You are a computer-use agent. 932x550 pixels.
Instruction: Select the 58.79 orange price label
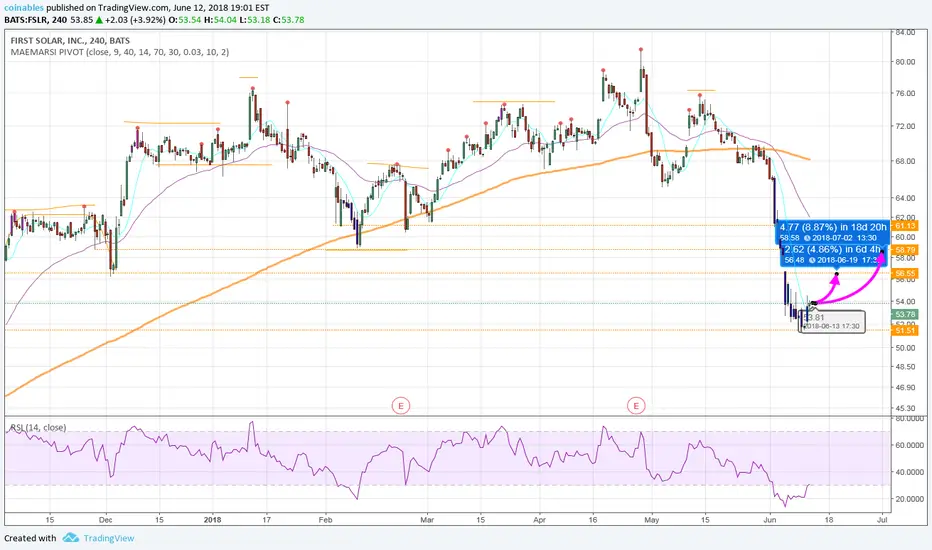pos(905,250)
